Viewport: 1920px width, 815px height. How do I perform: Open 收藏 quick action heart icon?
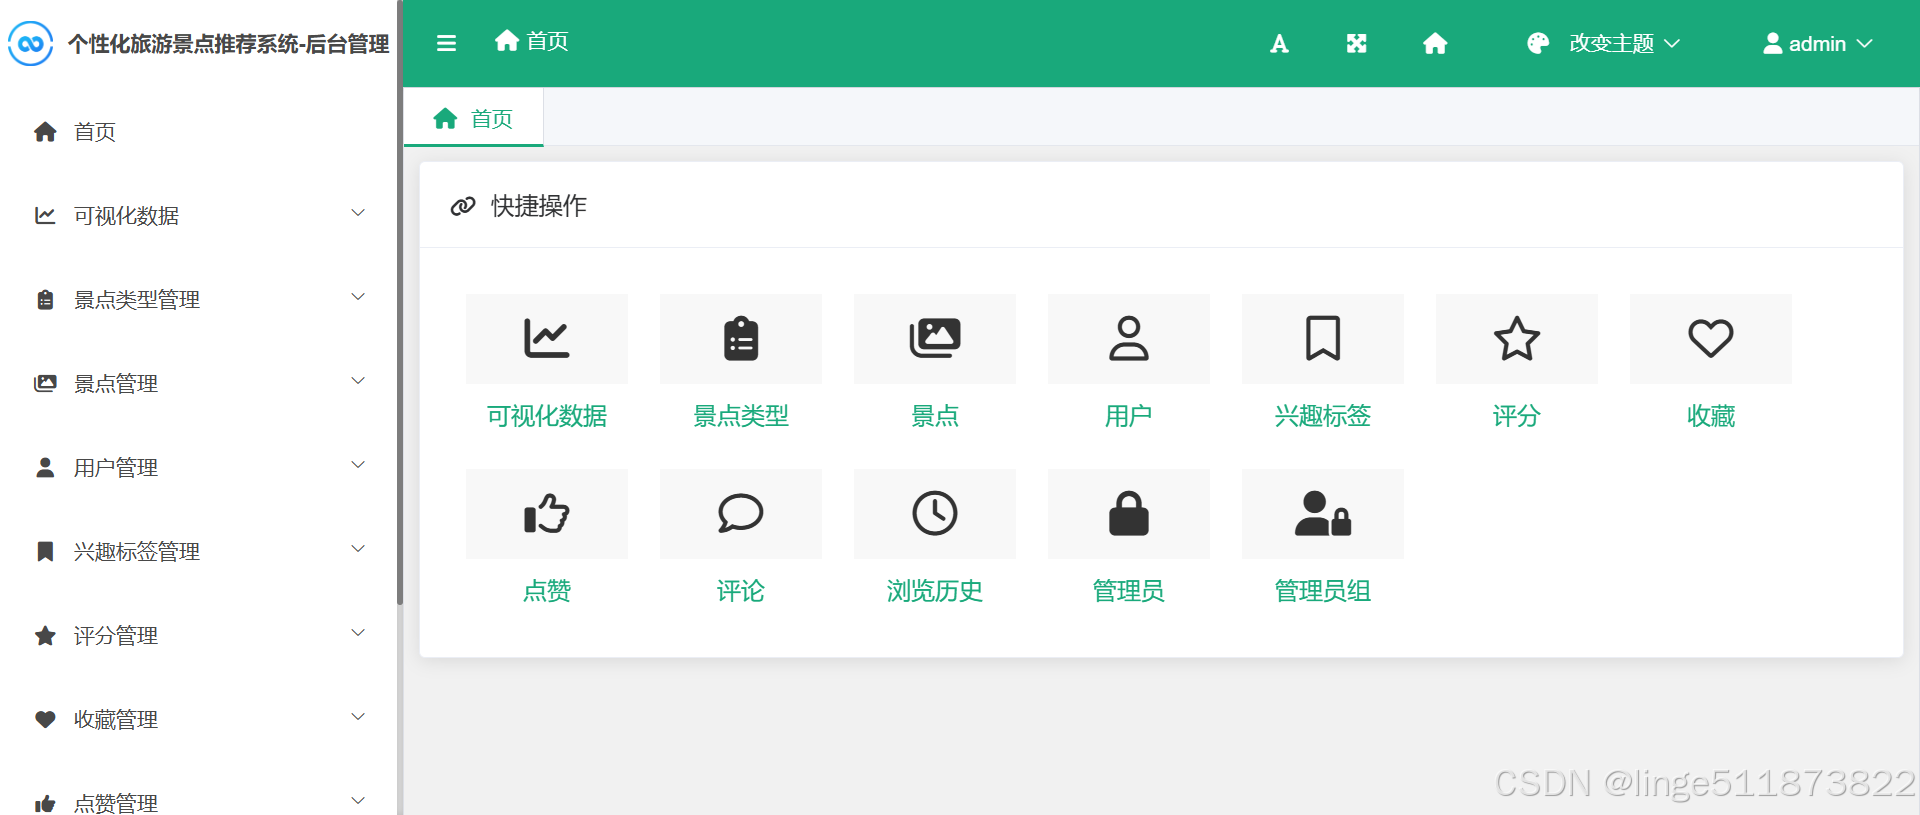pos(1711,338)
